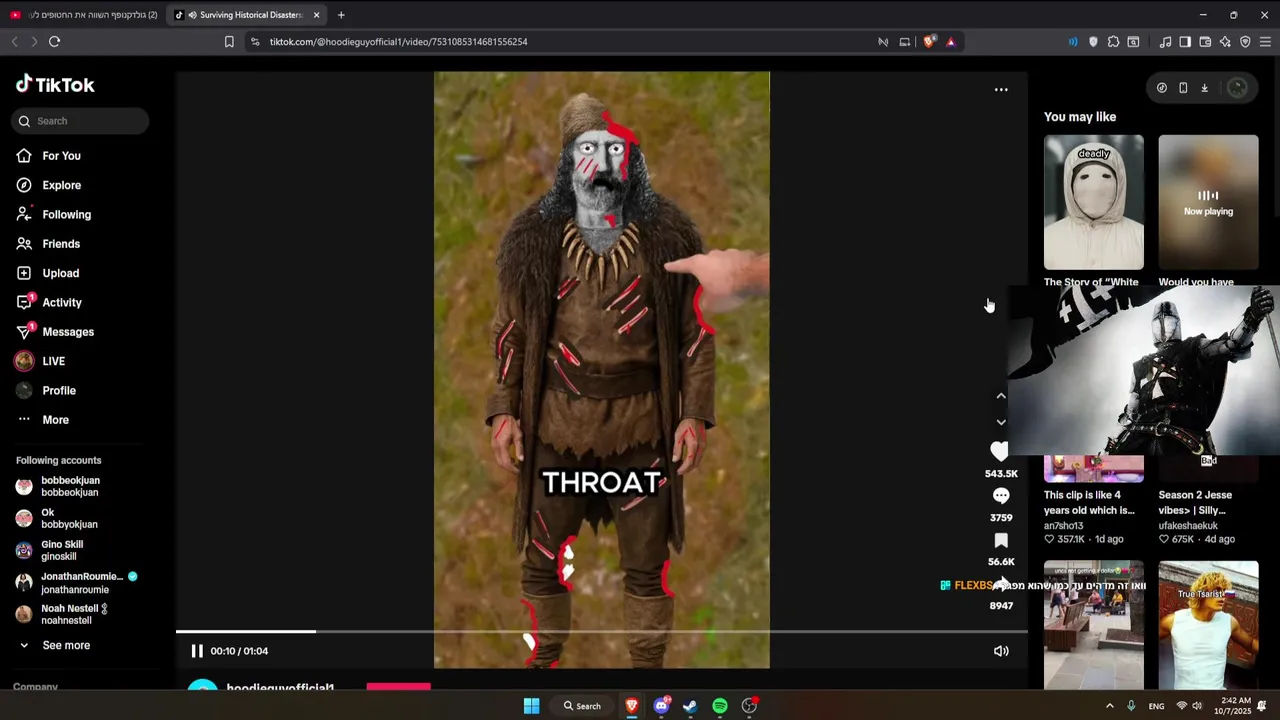Go to the Explore page
Image resolution: width=1280 pixels, height=720 pixels.
coord(61,185)
